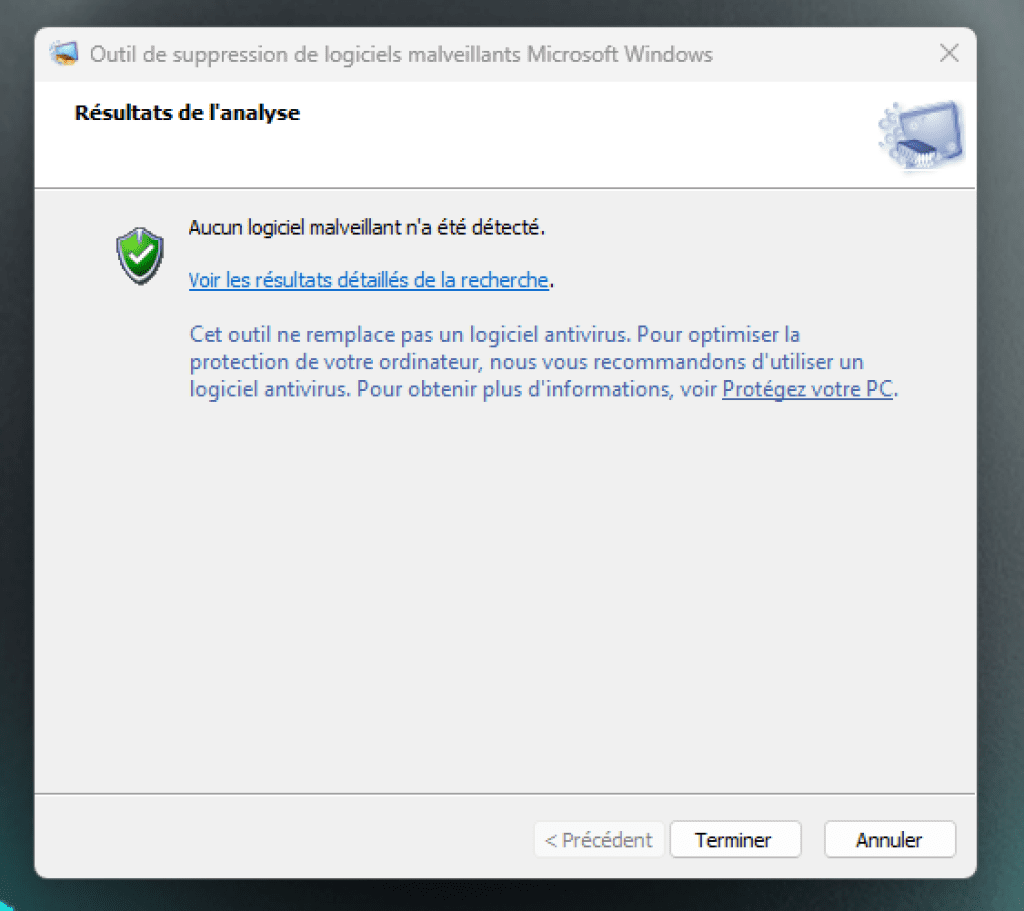Image resolution: width=1024 pixels, height=911 pixels.
Task: Click the computer scan header icon
Action: click(921, 135)
